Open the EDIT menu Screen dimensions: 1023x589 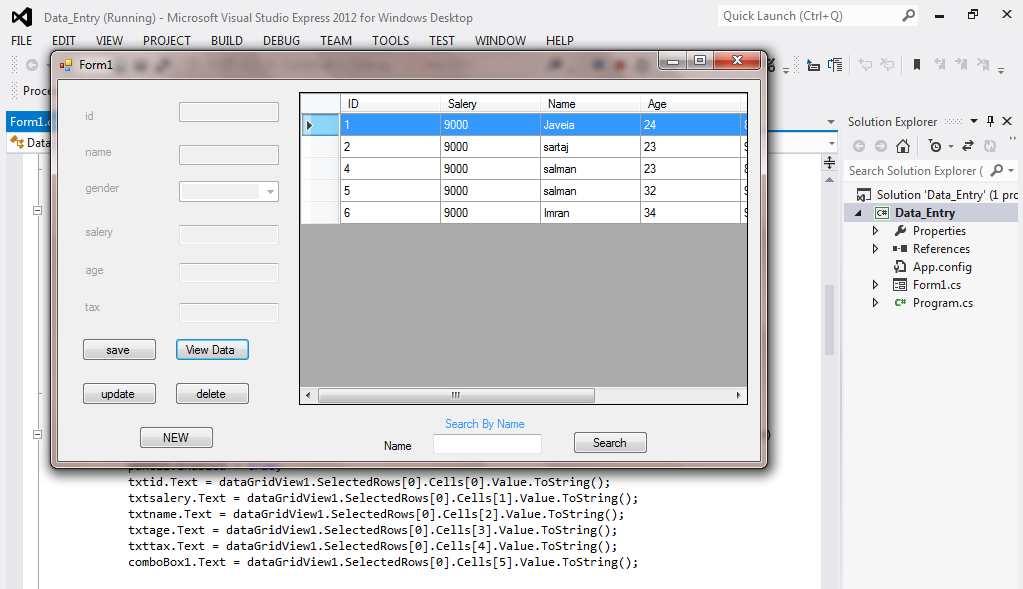pos(63,40)
